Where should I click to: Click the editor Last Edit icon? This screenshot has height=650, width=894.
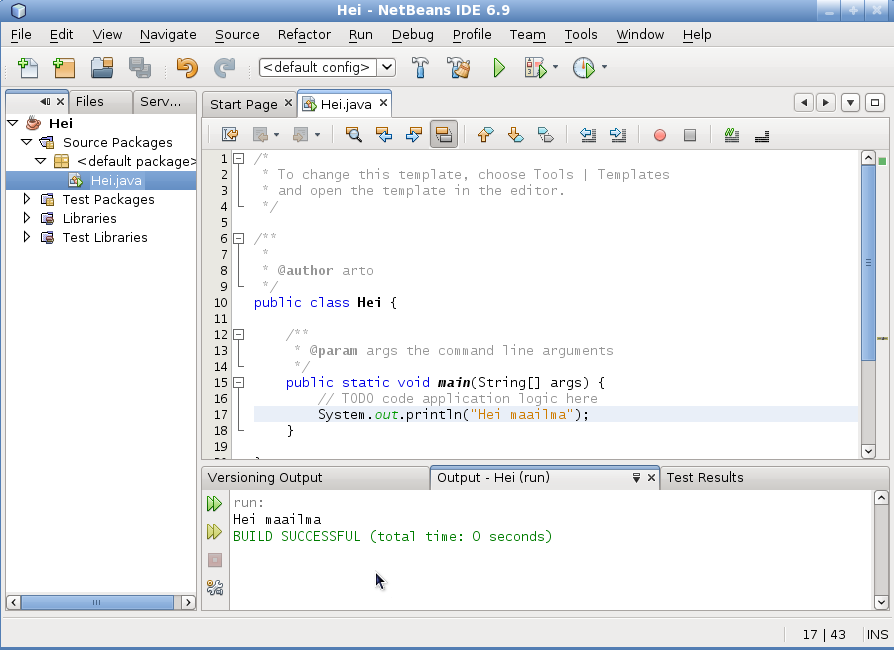point(230,135)
